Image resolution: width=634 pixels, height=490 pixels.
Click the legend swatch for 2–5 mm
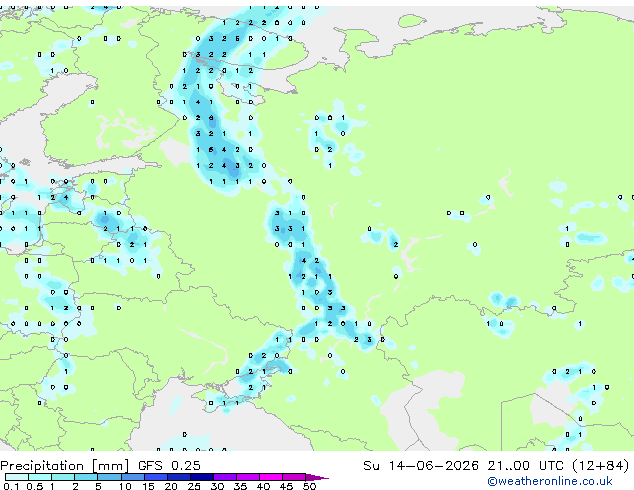(86, 477)
